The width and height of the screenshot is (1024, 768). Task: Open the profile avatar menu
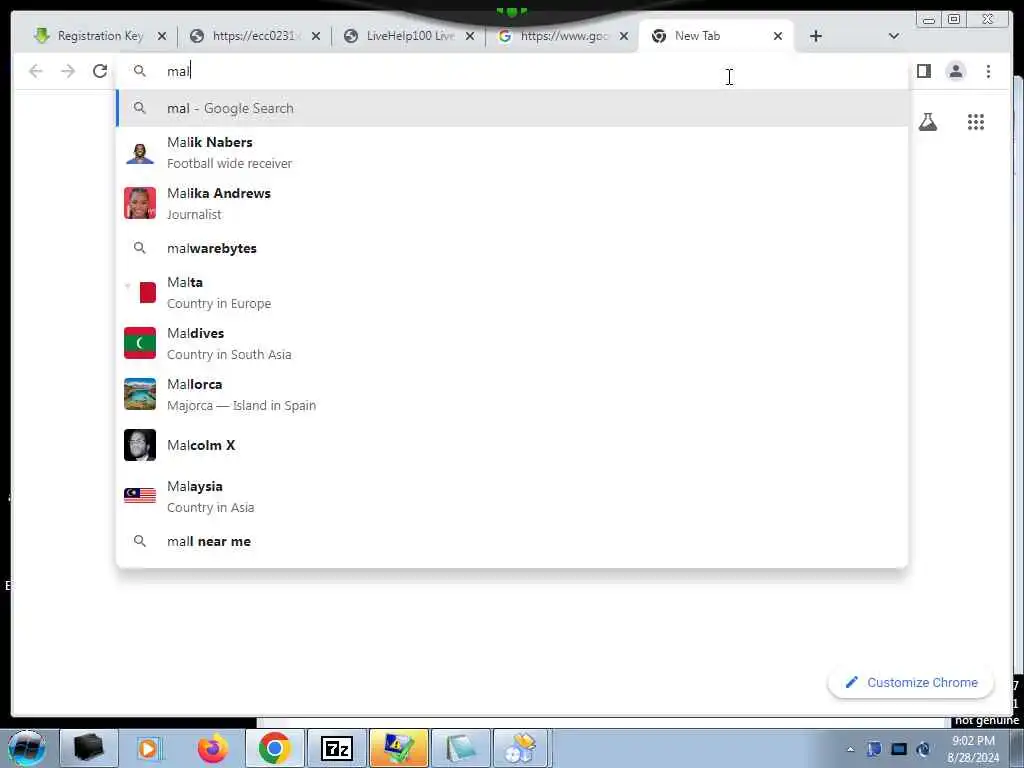pyautogui.click(x=955, y=71)
